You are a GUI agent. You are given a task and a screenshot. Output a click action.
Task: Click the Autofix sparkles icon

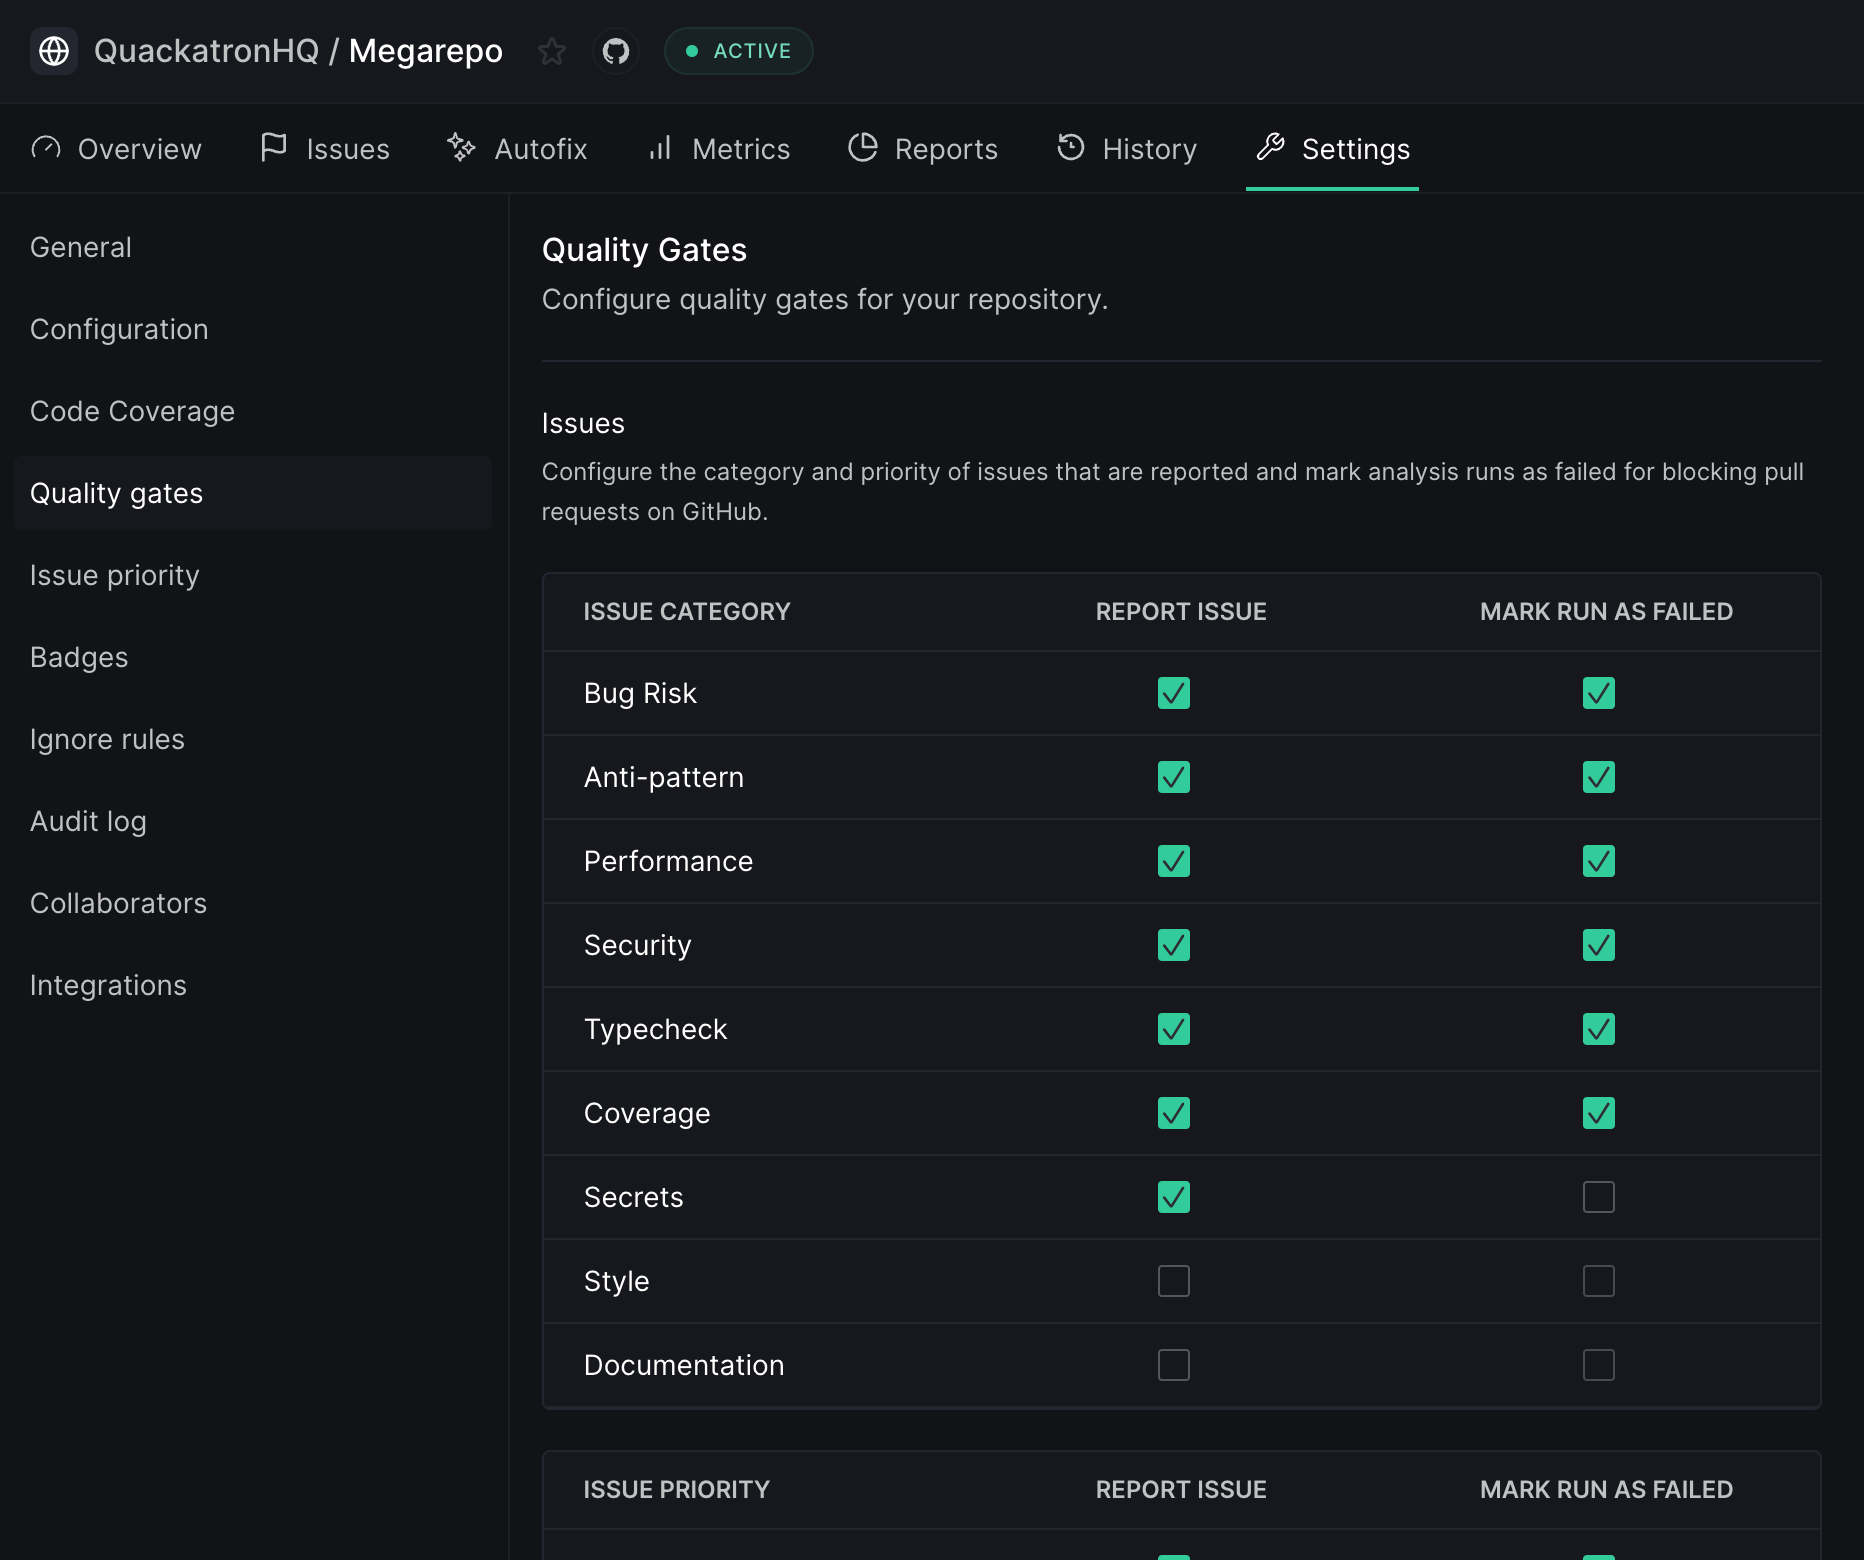click(461, 148)
